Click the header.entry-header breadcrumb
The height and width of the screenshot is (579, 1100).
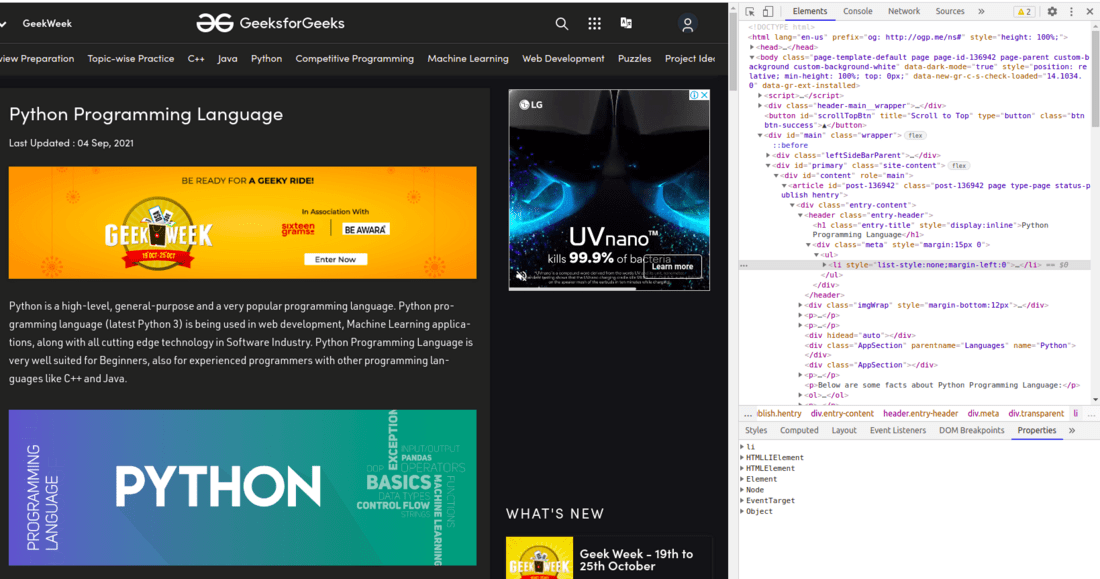point(920,413)
